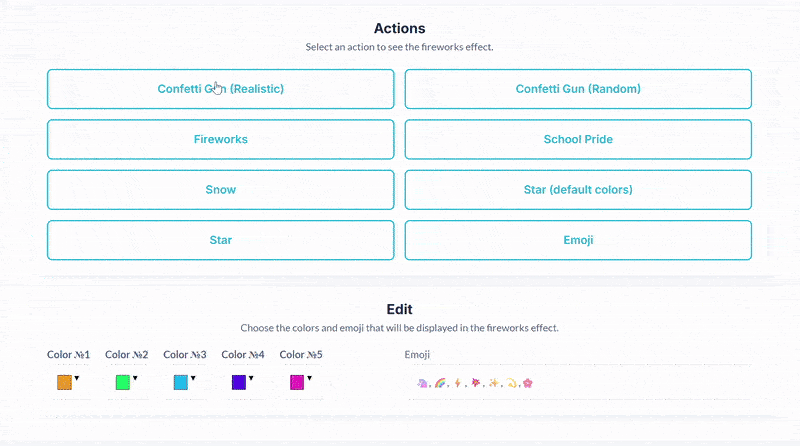
Task: Activate the Emoji fireworks effect
Action: (x=578, y=240)
